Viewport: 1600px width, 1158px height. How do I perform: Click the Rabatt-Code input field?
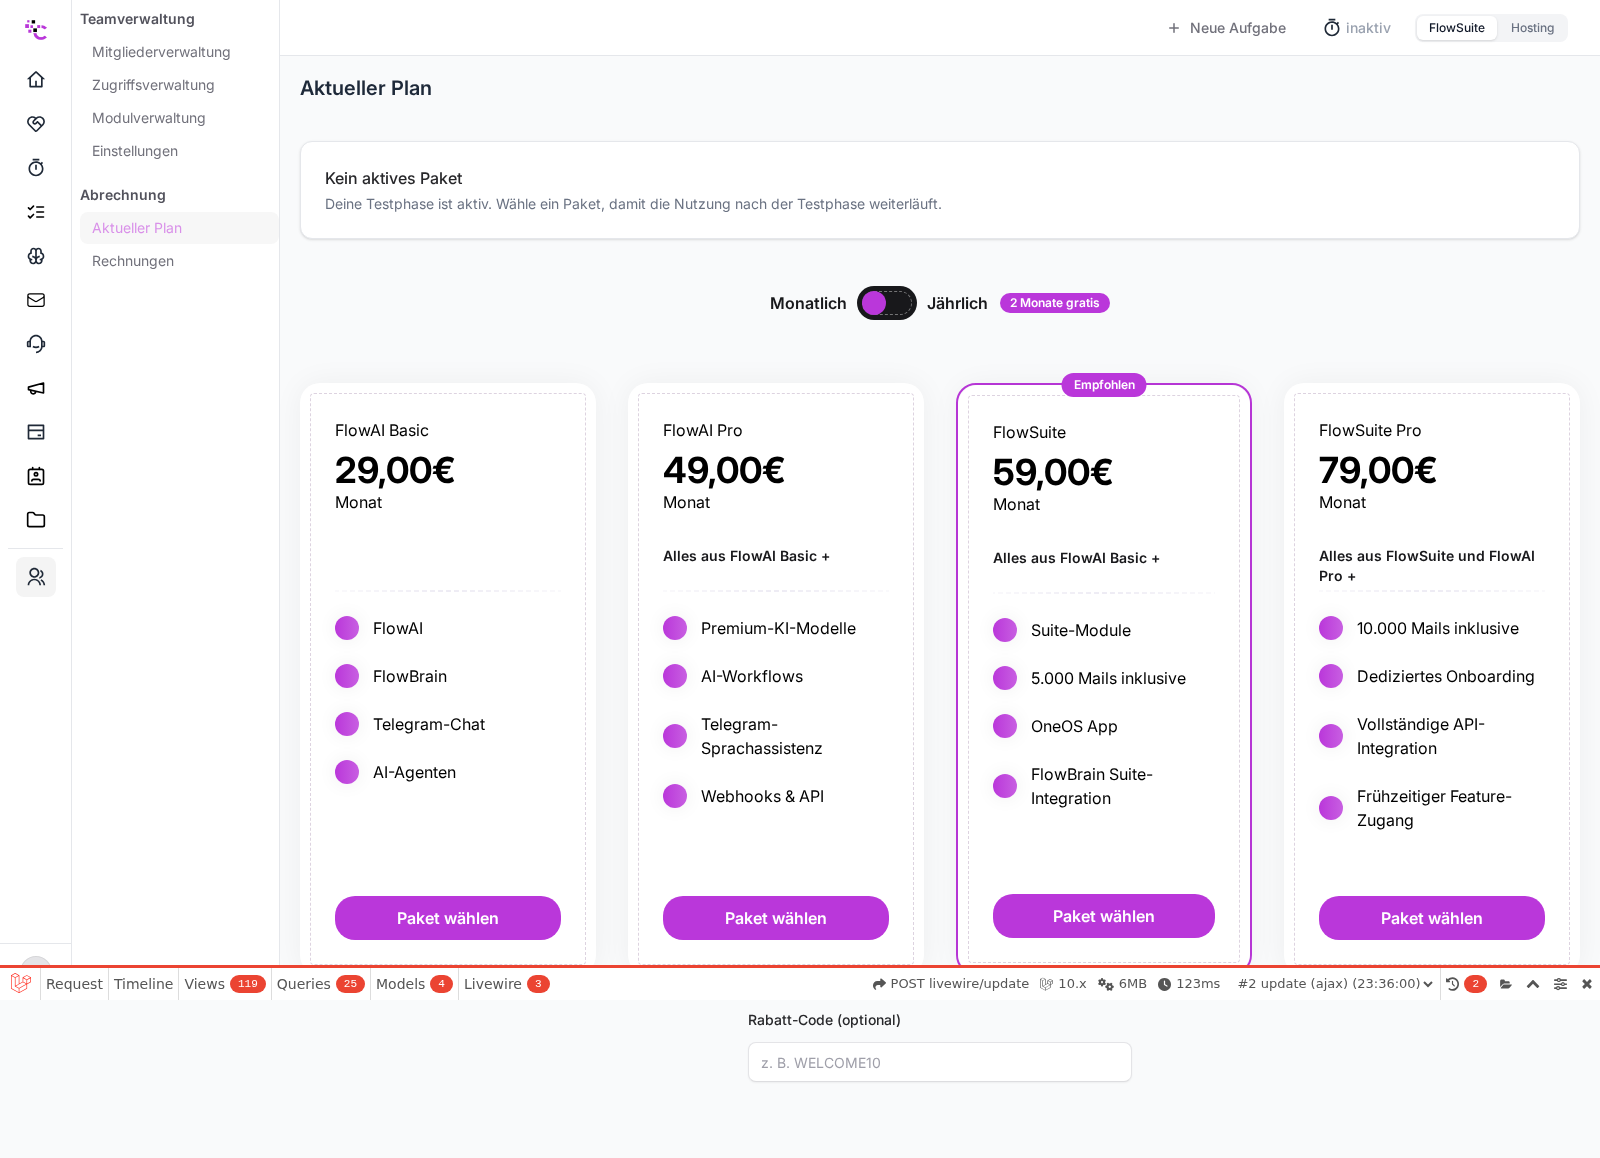940,1062
